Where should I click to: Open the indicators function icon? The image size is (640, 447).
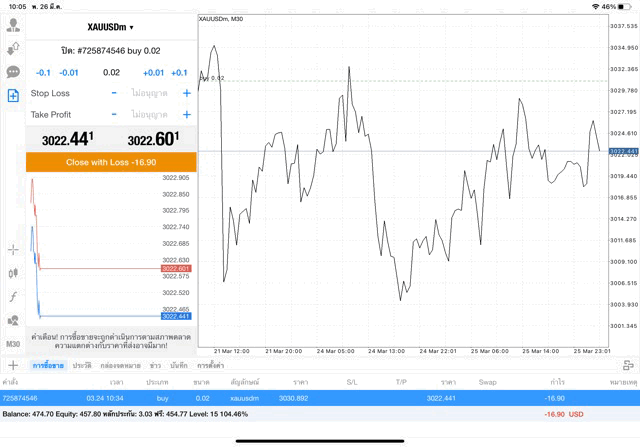click(x=13, y=297)
